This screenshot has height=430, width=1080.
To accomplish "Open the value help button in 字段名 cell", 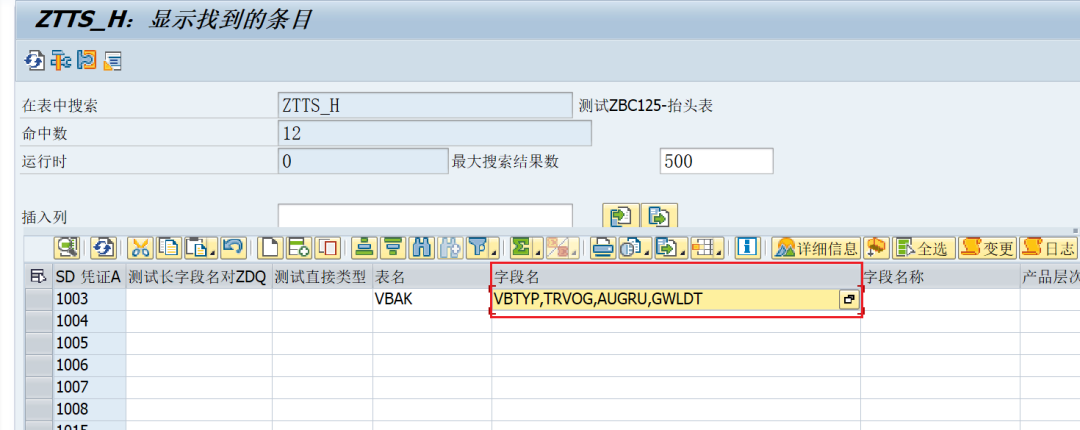I will pos(848,300).
